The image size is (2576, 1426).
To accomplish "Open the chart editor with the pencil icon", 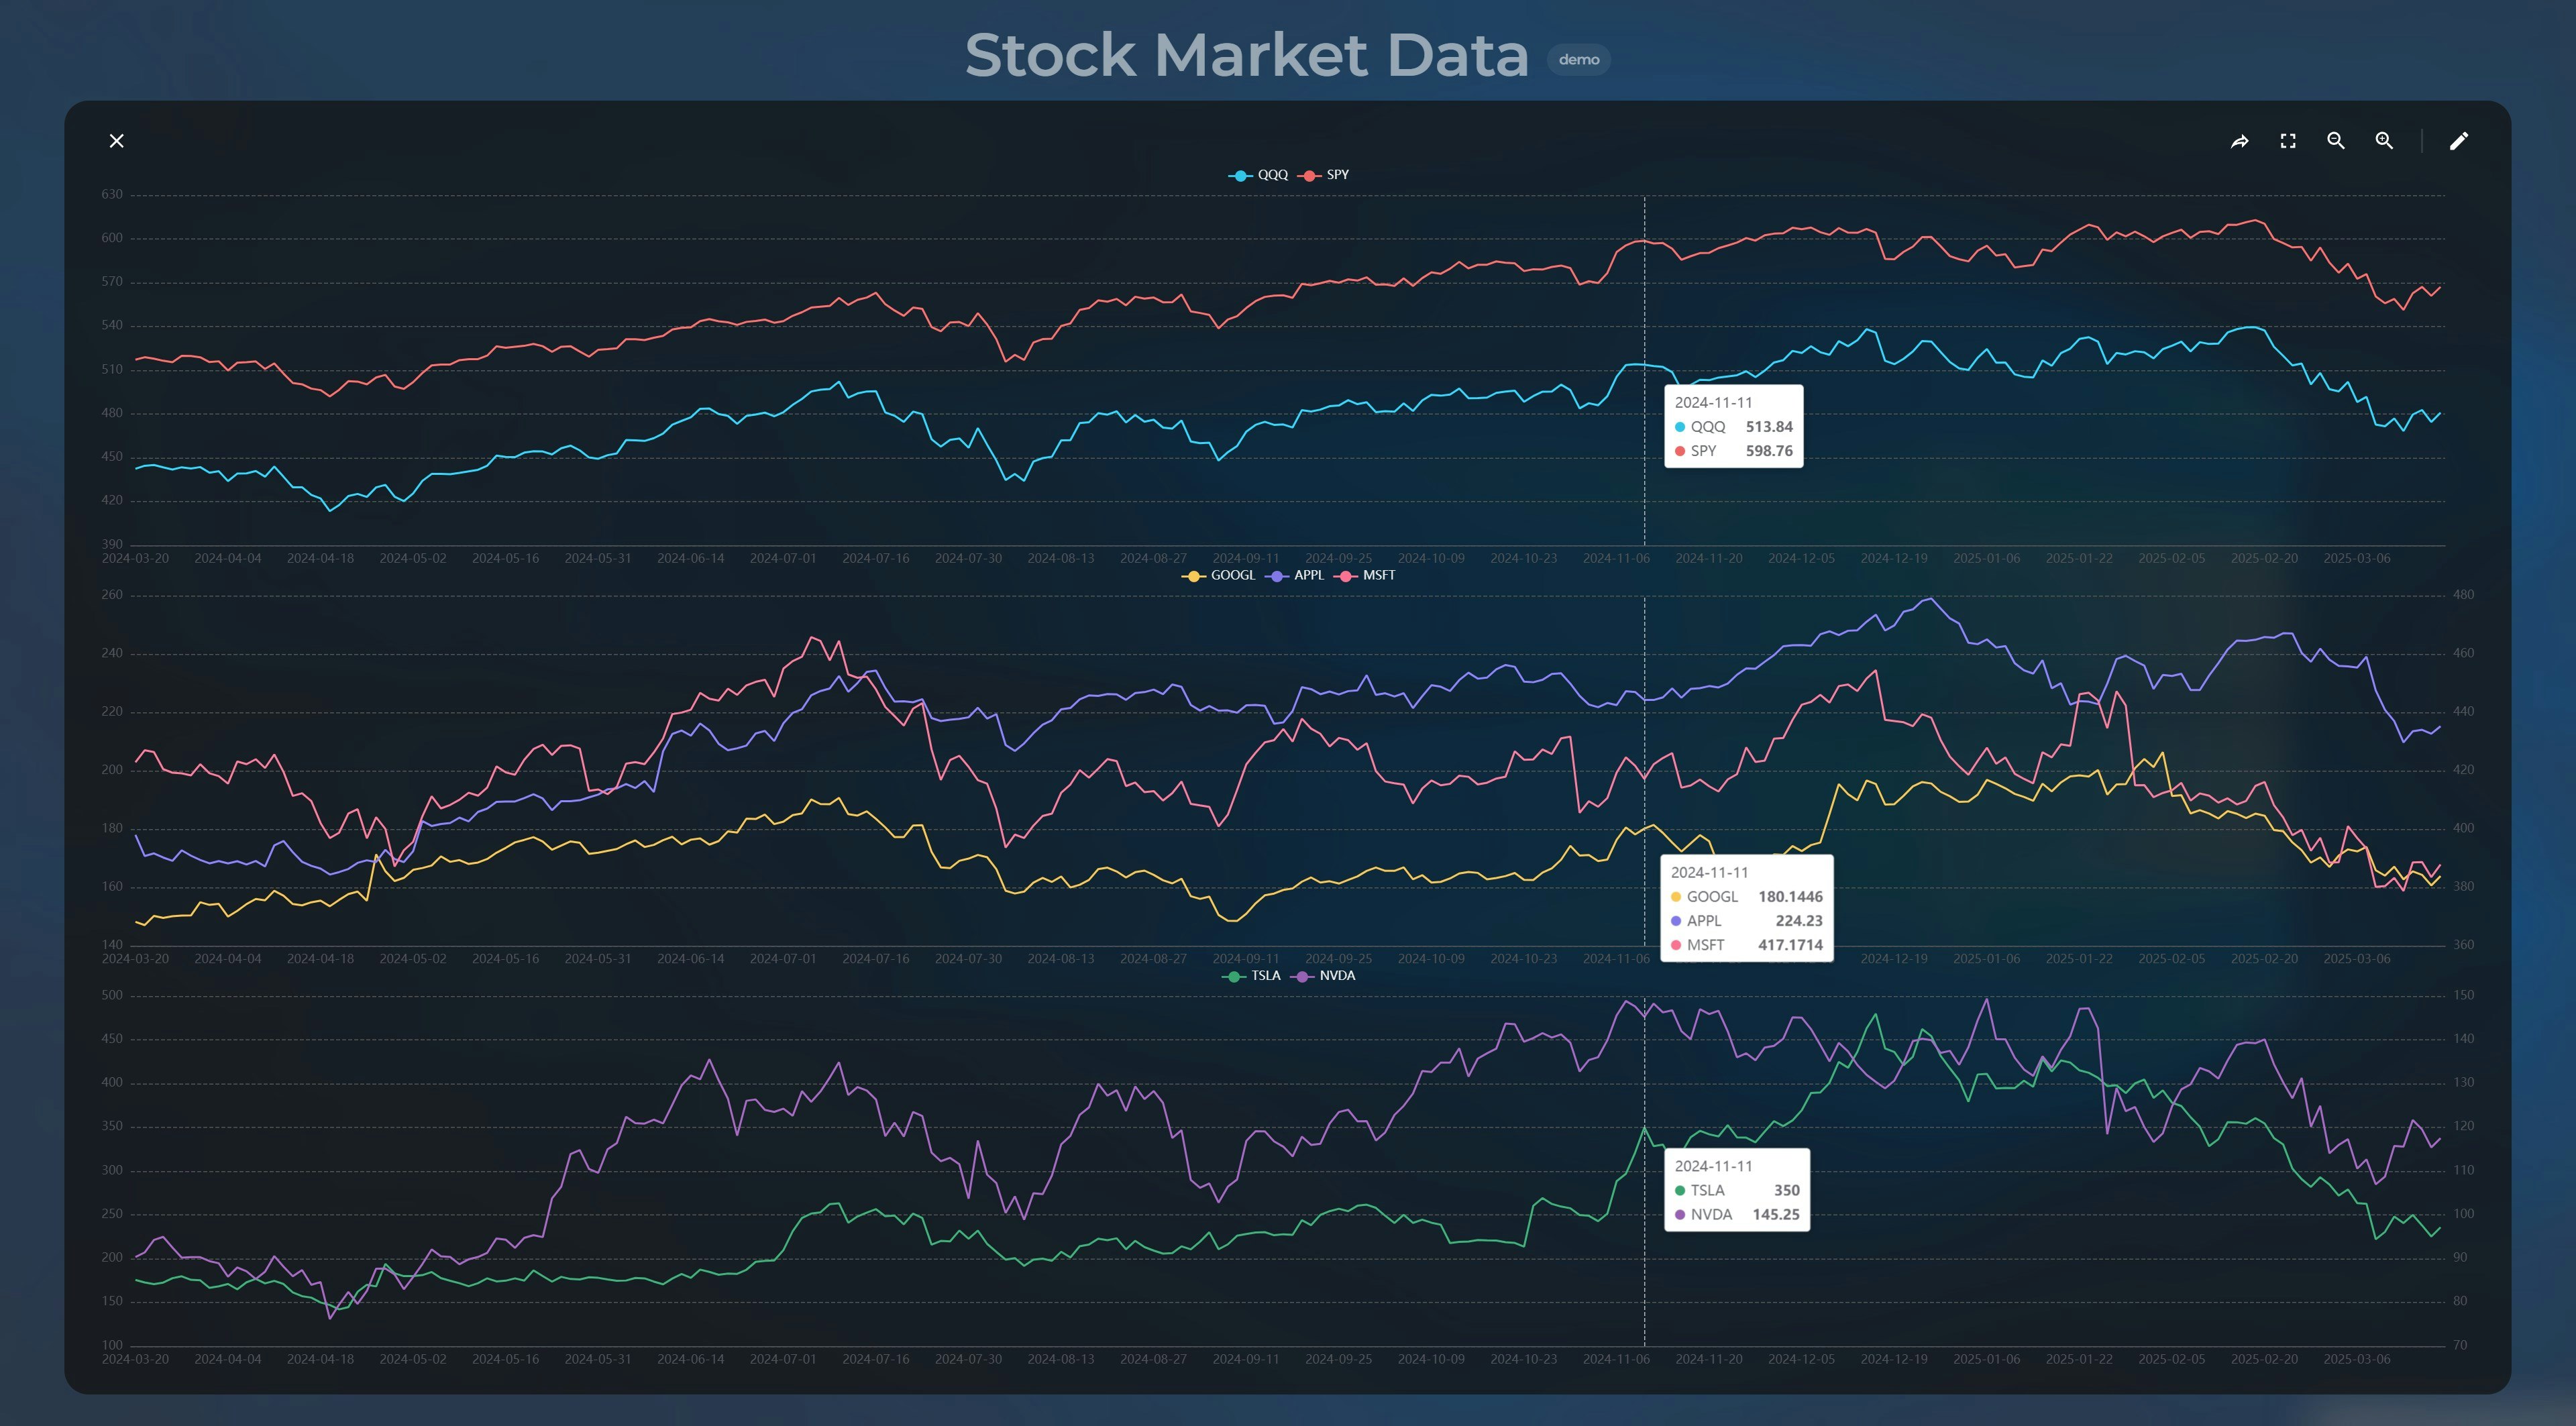I will coord(2460,140).
